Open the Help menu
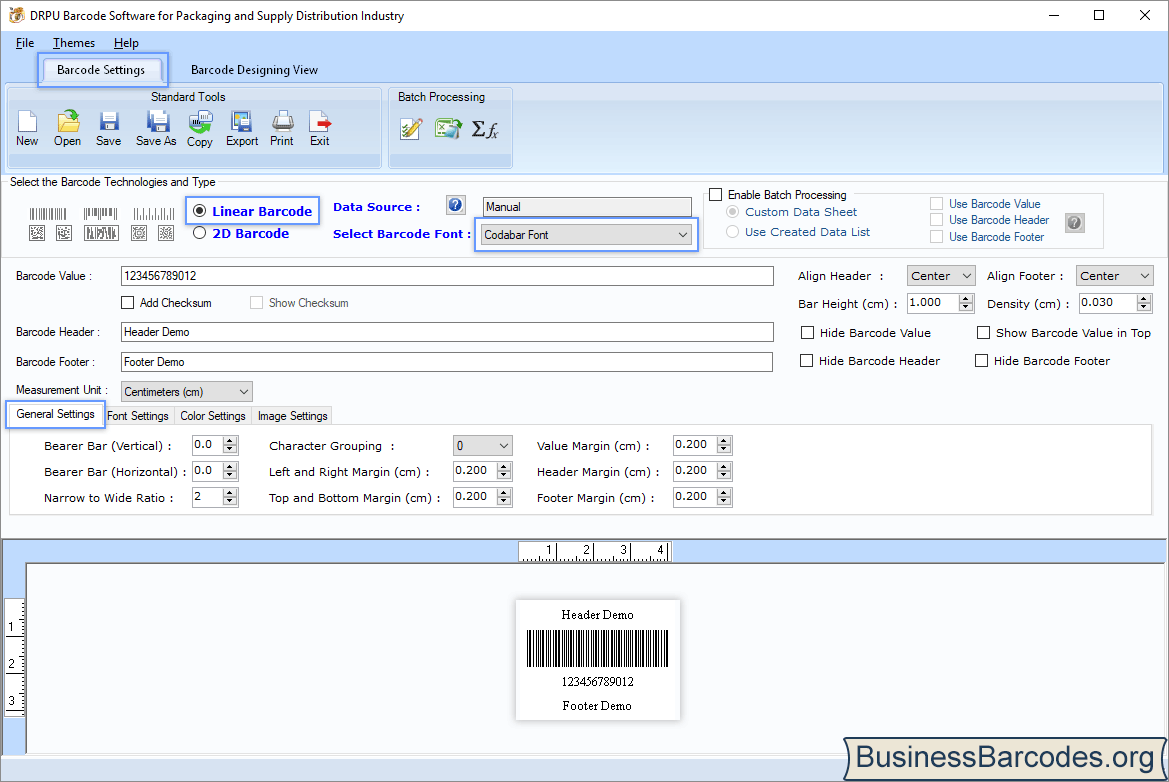Image resolution: width=1169 pixels, height=782 pixels. (126, 42)
